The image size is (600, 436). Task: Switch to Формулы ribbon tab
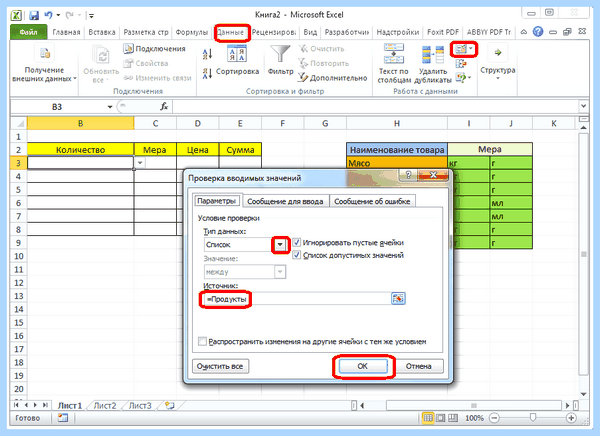(x=191, y=32)
